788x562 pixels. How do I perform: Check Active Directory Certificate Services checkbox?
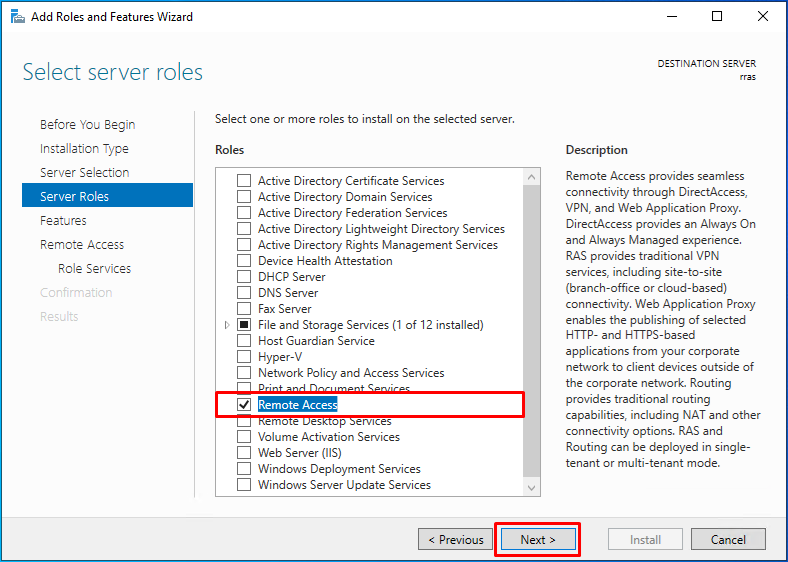pyautogui.click(x=244, y=180)
